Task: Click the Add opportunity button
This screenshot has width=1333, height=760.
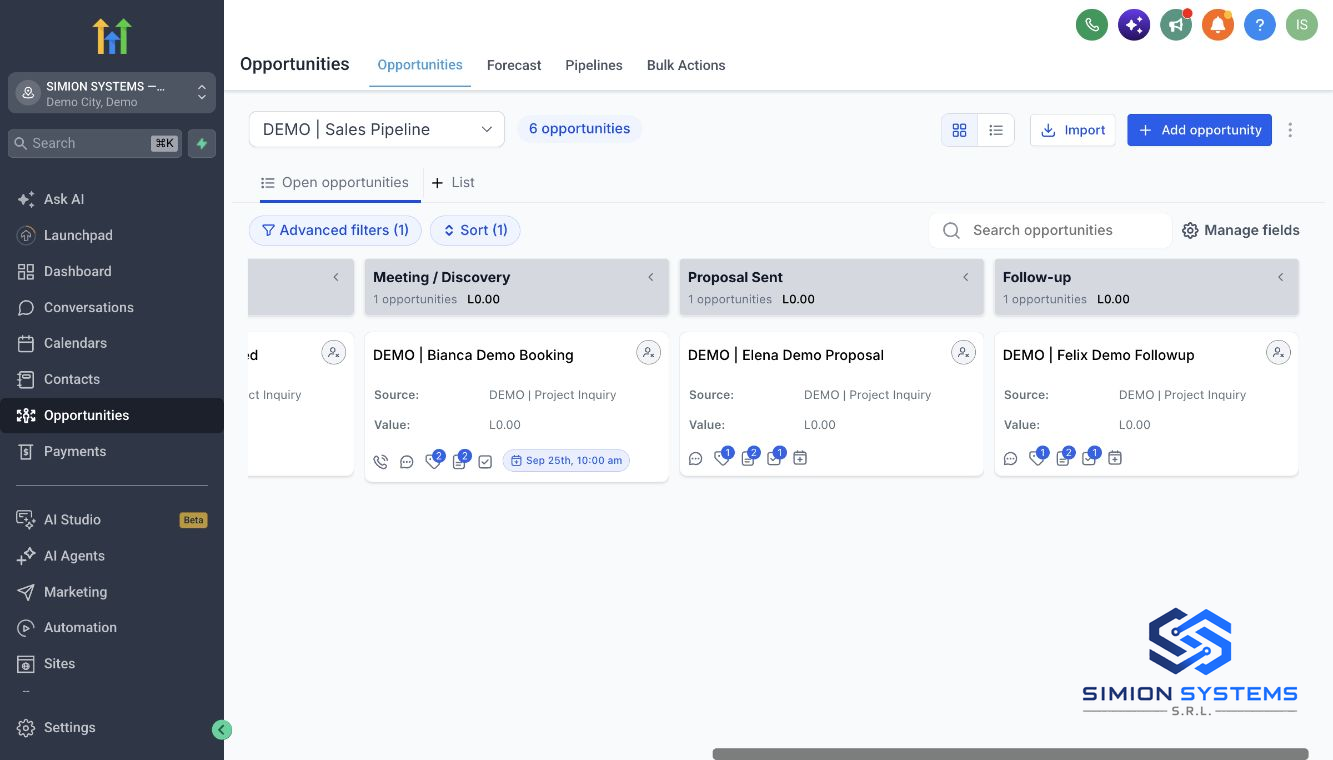Action: (x=1199, y=130)
